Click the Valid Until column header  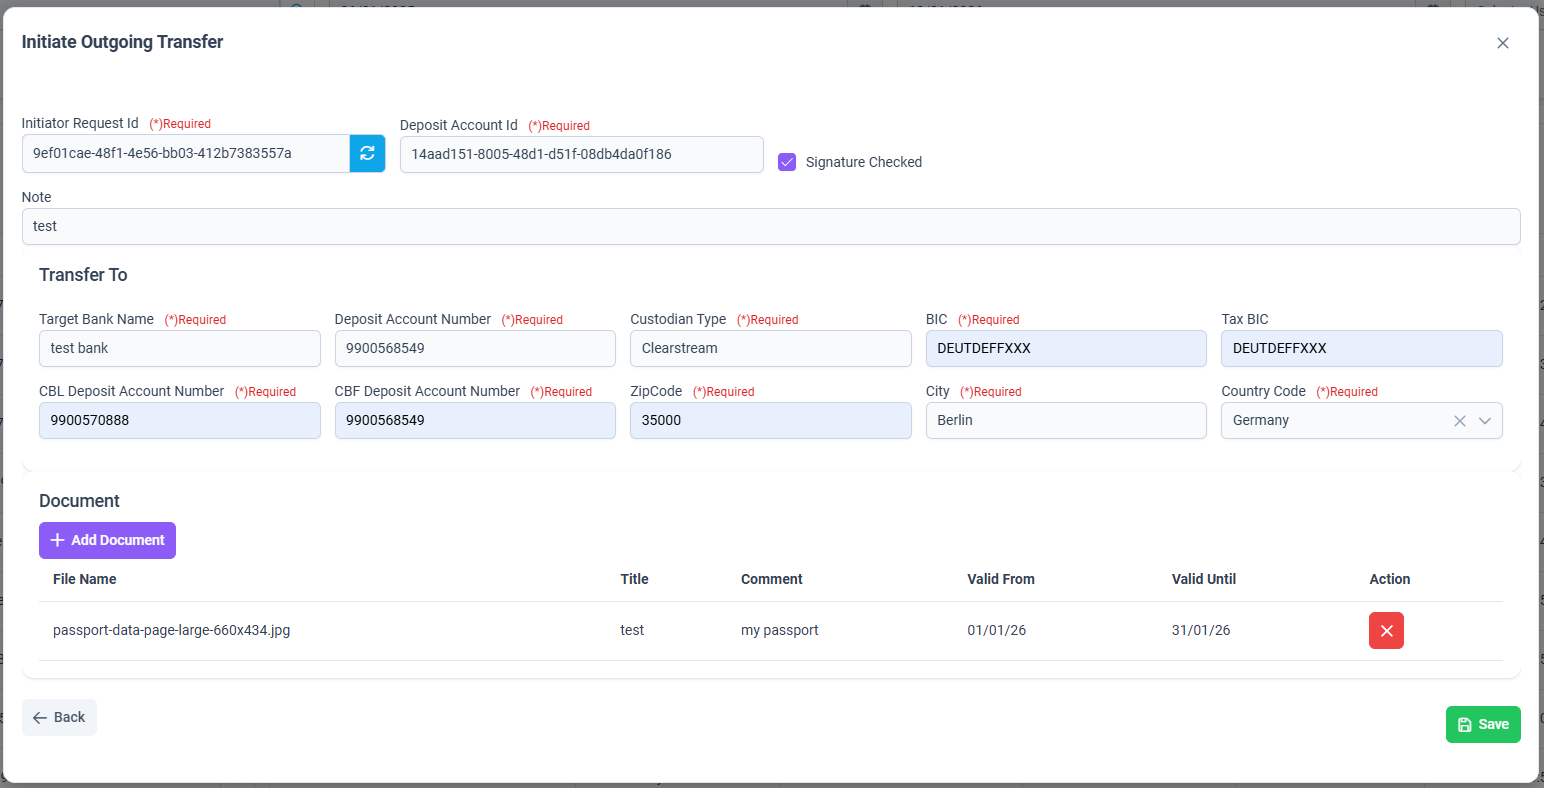click(1204, 579)
